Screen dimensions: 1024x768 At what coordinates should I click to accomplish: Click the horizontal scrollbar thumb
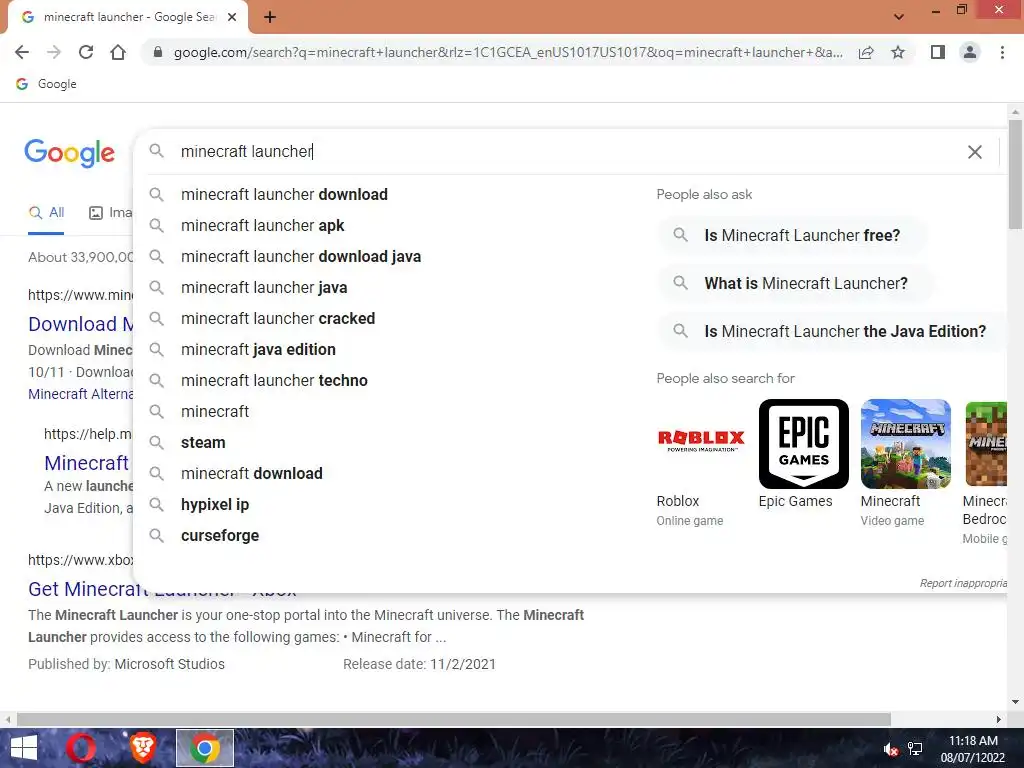point(454,720)
